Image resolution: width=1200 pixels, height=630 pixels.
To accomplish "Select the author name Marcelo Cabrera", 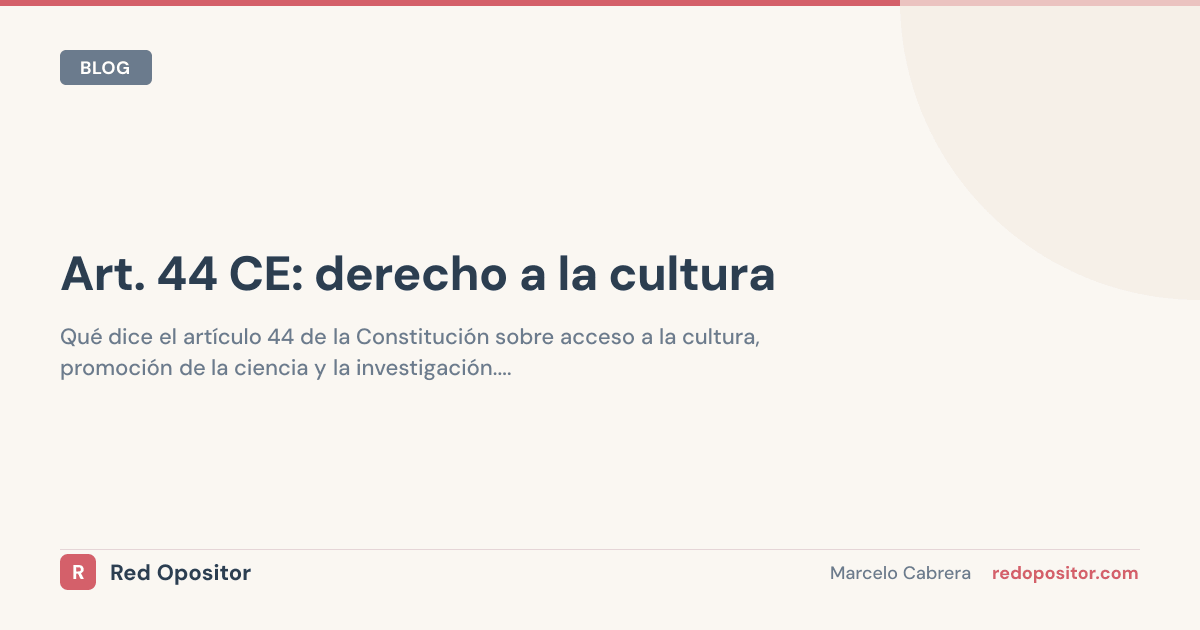I will coord(900,572).
